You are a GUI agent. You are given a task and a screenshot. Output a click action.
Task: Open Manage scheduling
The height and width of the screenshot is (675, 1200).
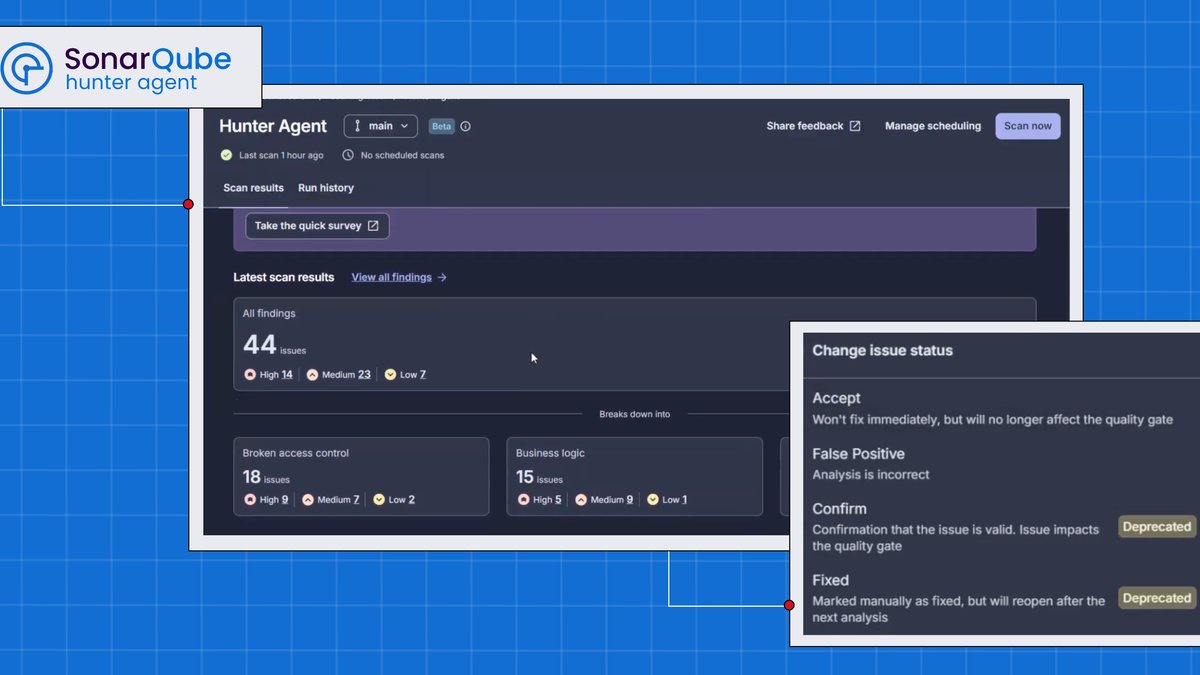pyautogui.click(x=933, y=126)
